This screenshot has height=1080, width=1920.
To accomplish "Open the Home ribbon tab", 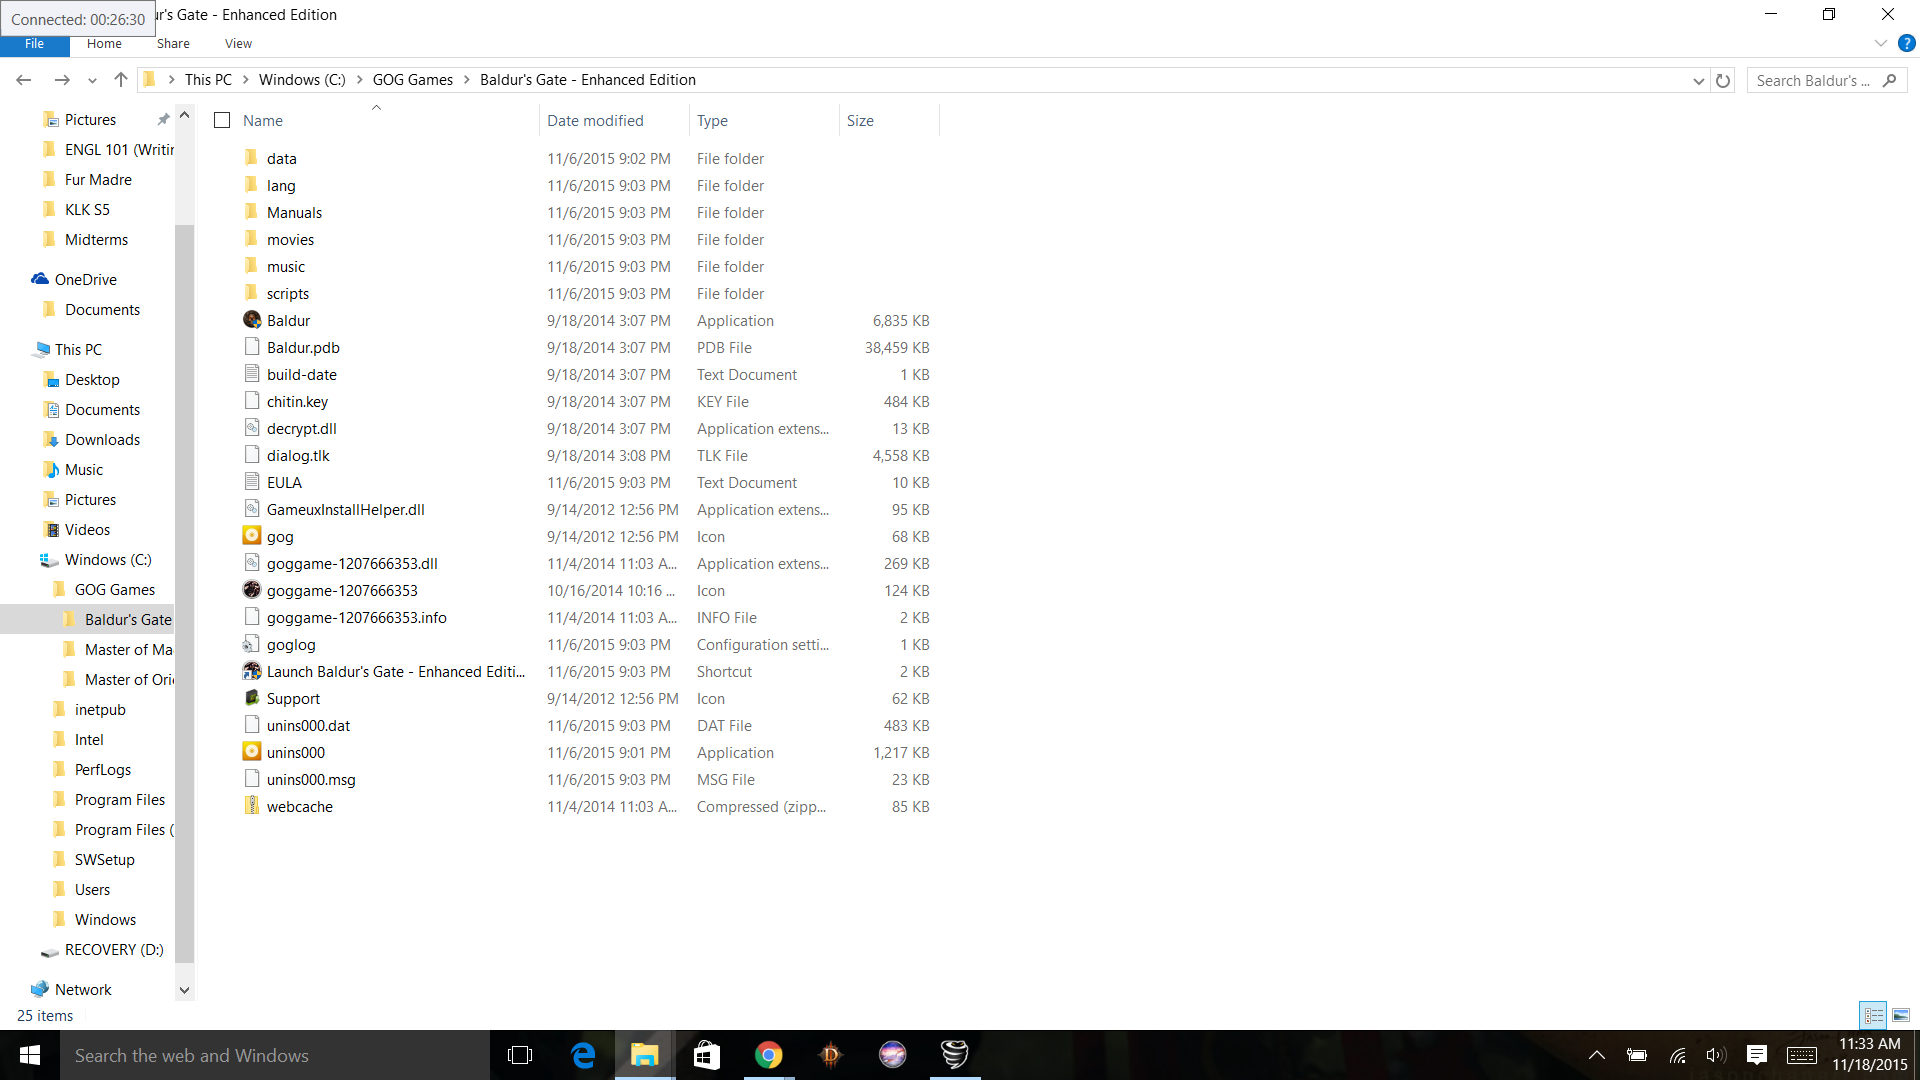I will (x=104, y=44).
